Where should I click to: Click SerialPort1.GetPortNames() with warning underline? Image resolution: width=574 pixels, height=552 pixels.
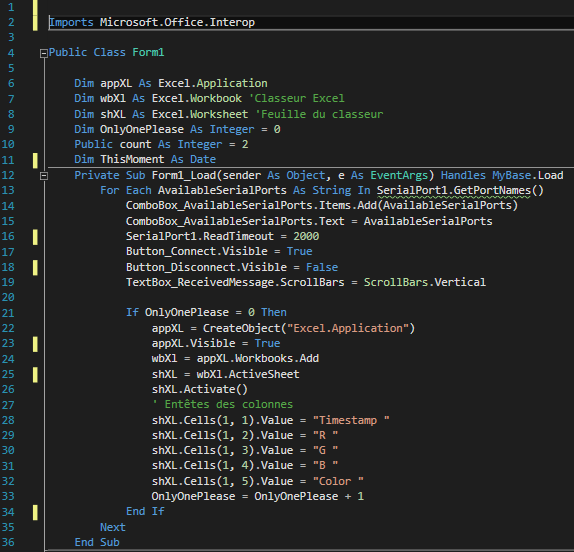(460, 190)
